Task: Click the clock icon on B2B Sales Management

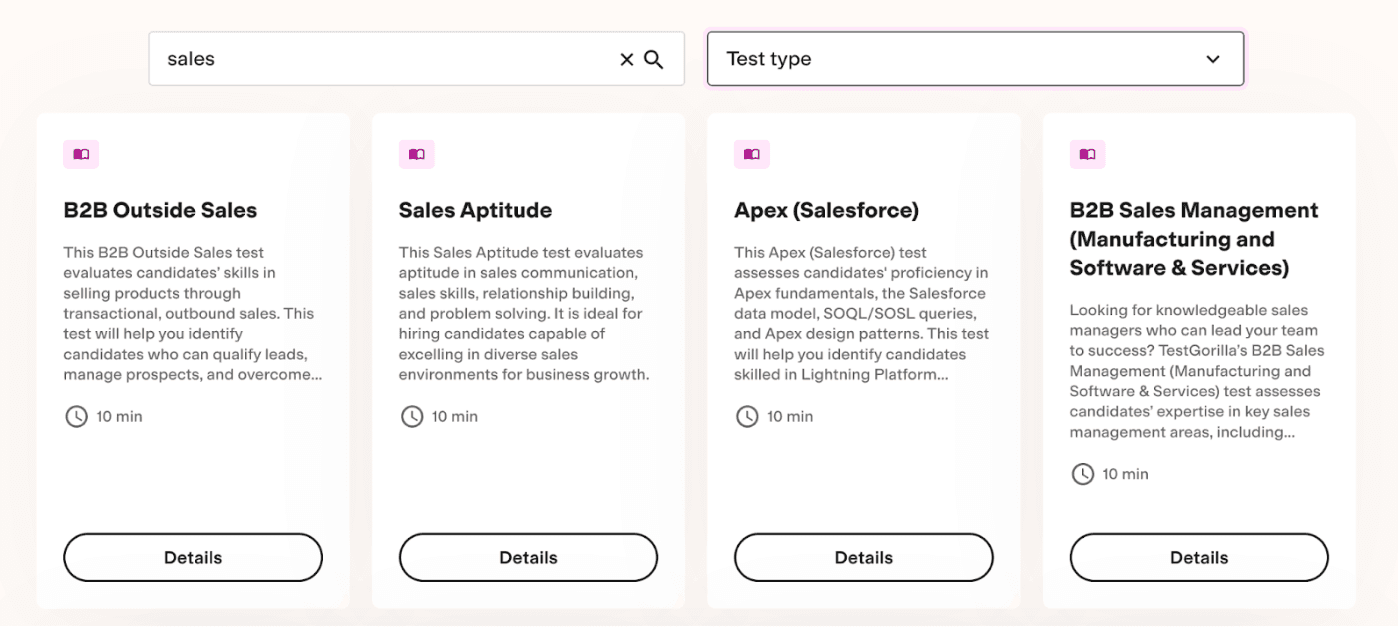Action: [x=1083, y=474]
